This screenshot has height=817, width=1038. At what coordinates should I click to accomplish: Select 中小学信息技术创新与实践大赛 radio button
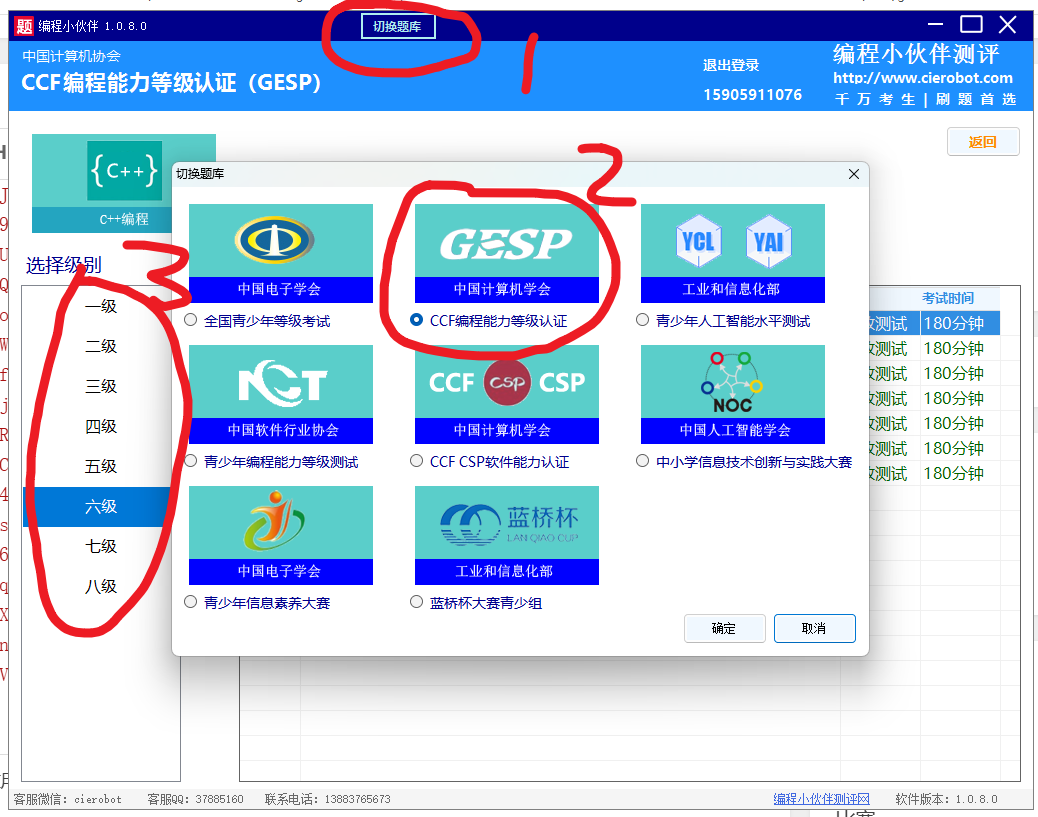(x=642, y=461)
